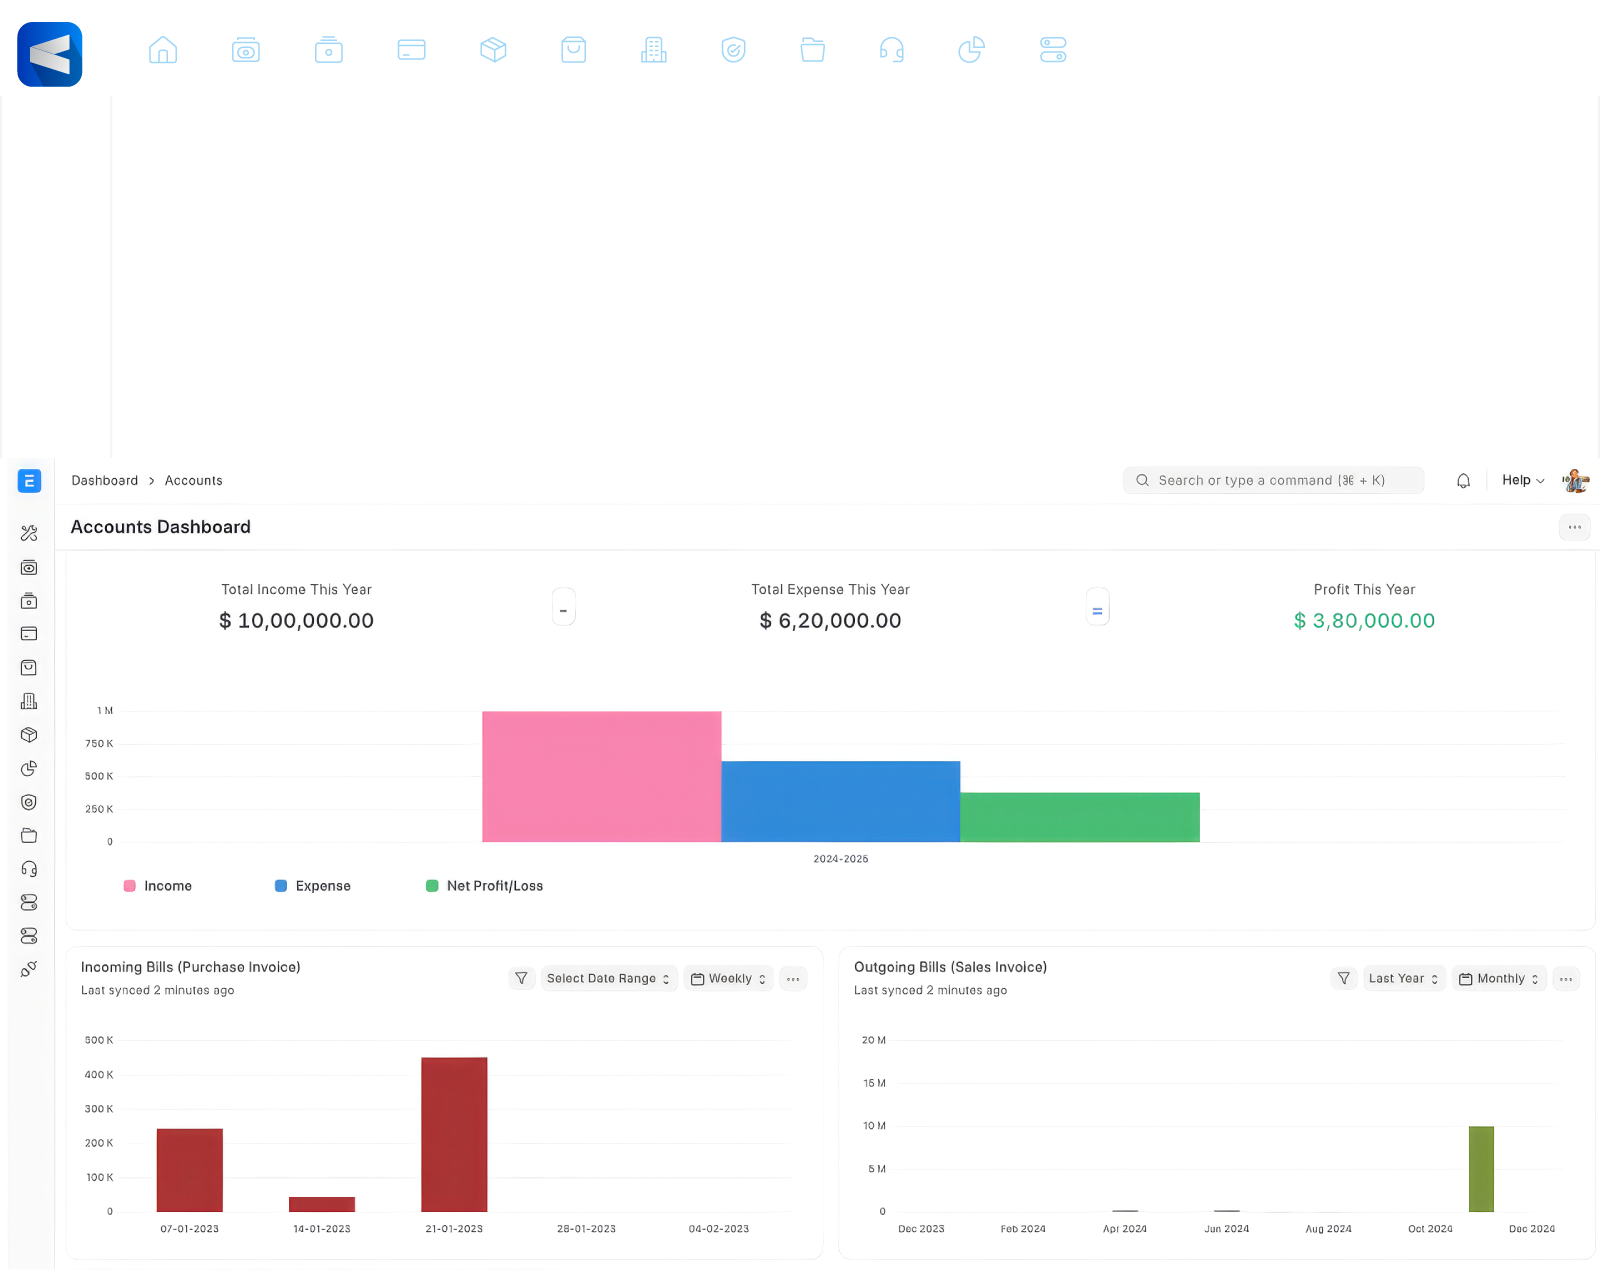The height and width of the screenshot is (1272, 1600).
Task: Click the blue E logo in the left sidebar
Action: pos(29,481)
